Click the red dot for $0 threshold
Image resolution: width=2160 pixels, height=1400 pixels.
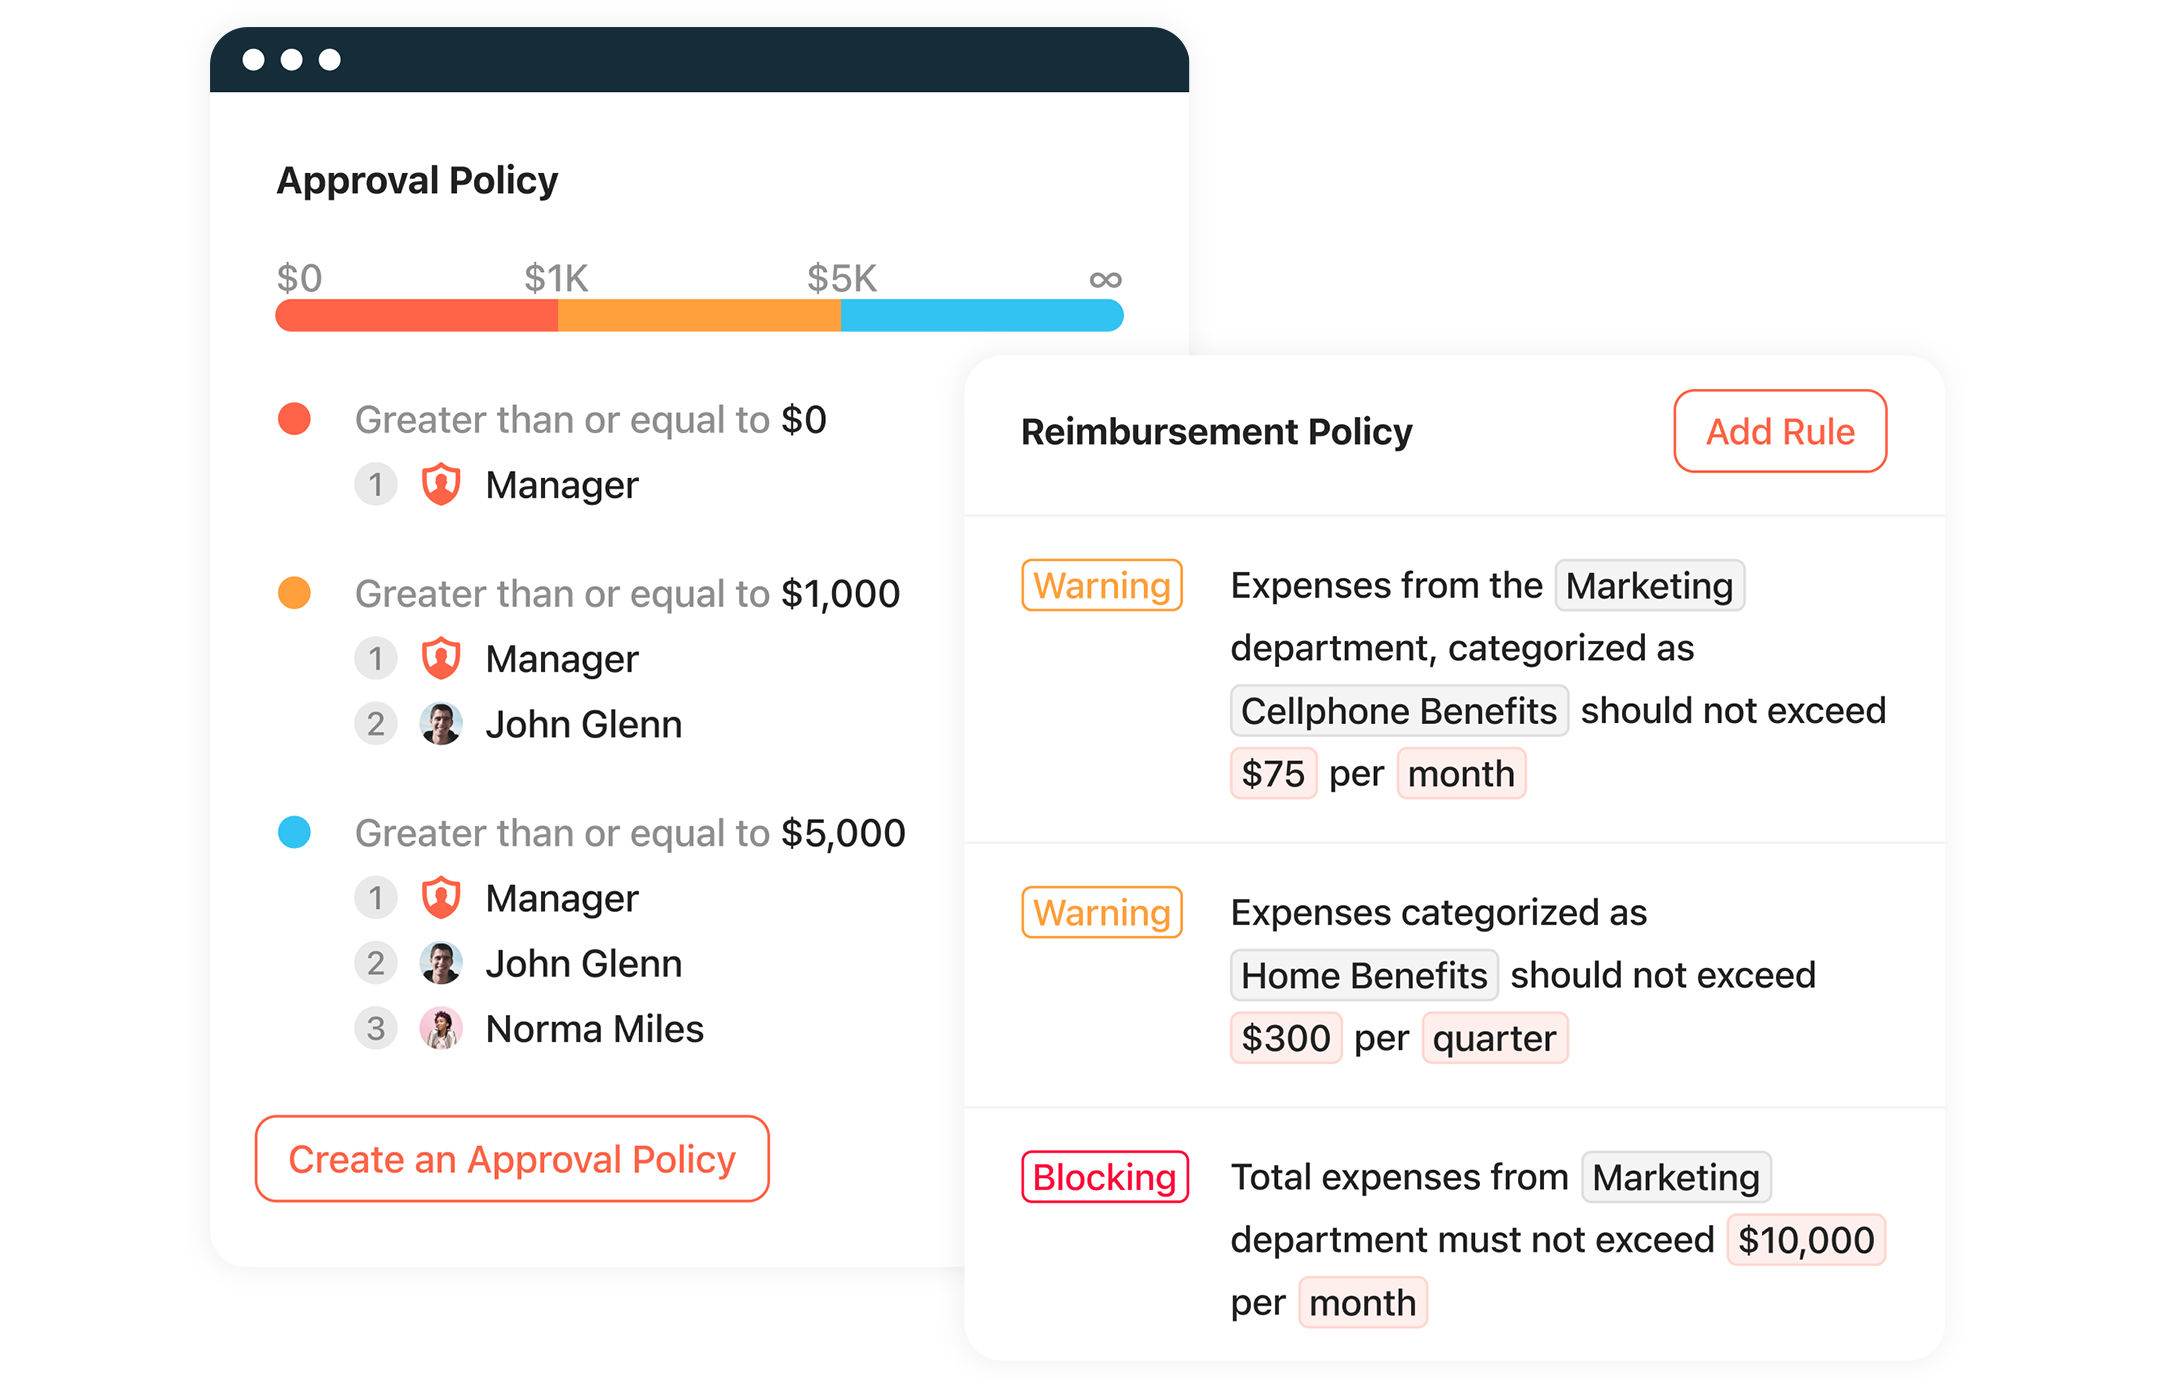point(294,419)
